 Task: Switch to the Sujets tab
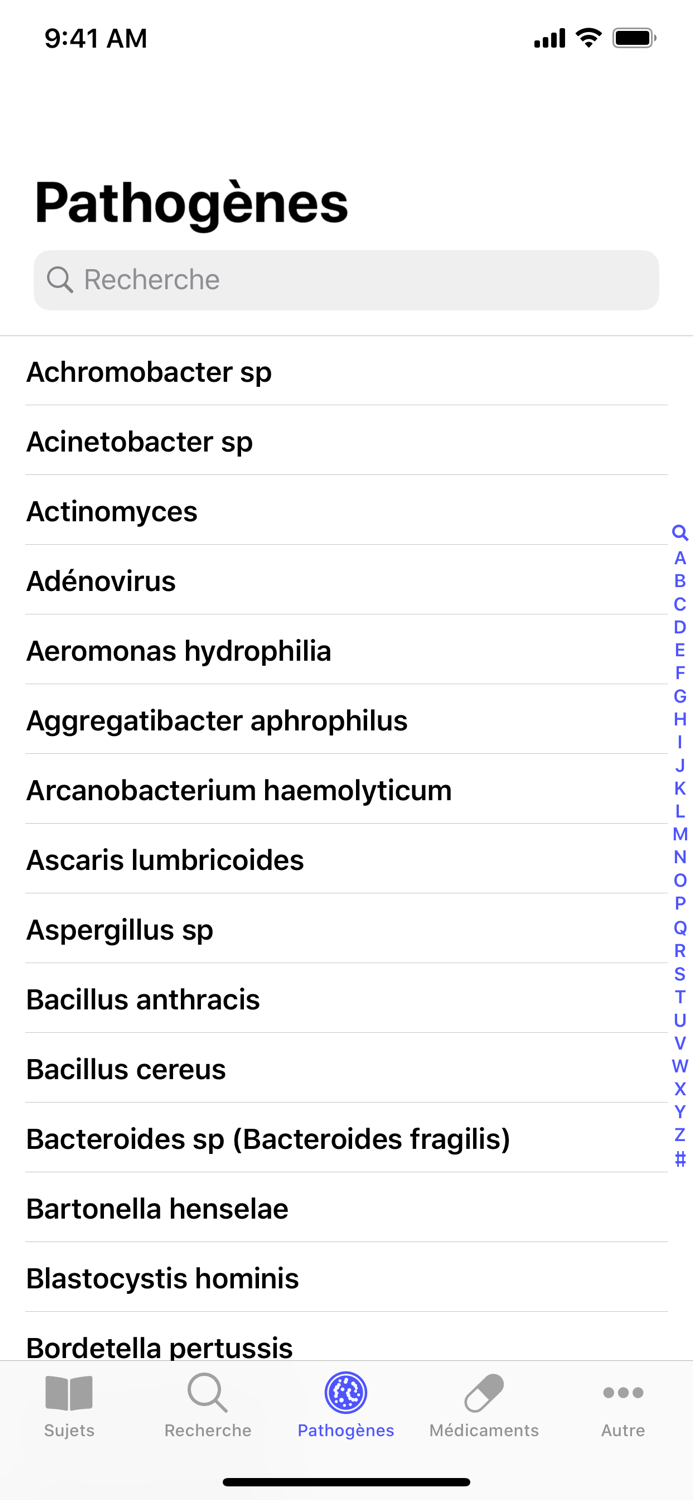pyautogui.click(x=68, y=1405)
